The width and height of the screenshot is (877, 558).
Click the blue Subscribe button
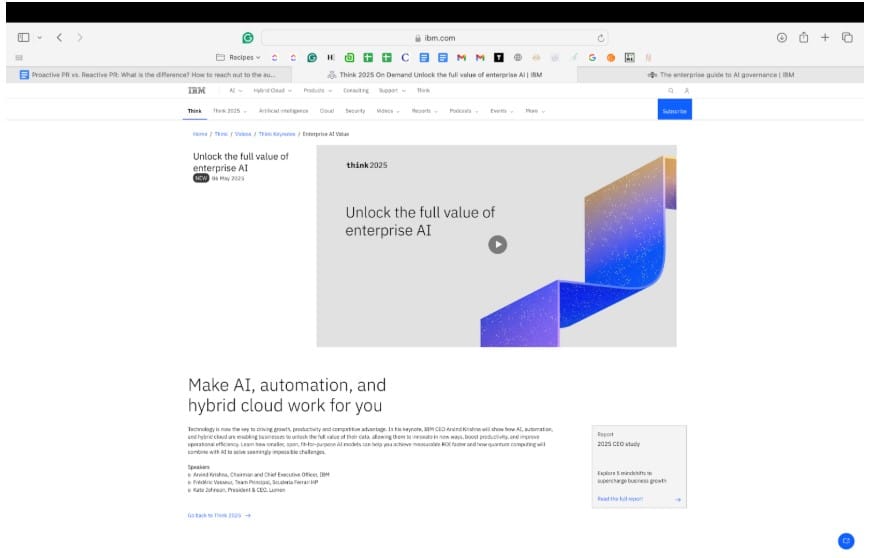674,111
